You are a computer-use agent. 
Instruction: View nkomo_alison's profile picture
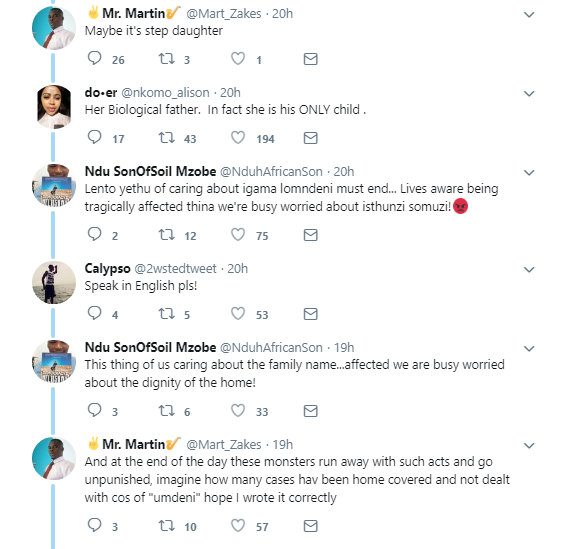54,107
